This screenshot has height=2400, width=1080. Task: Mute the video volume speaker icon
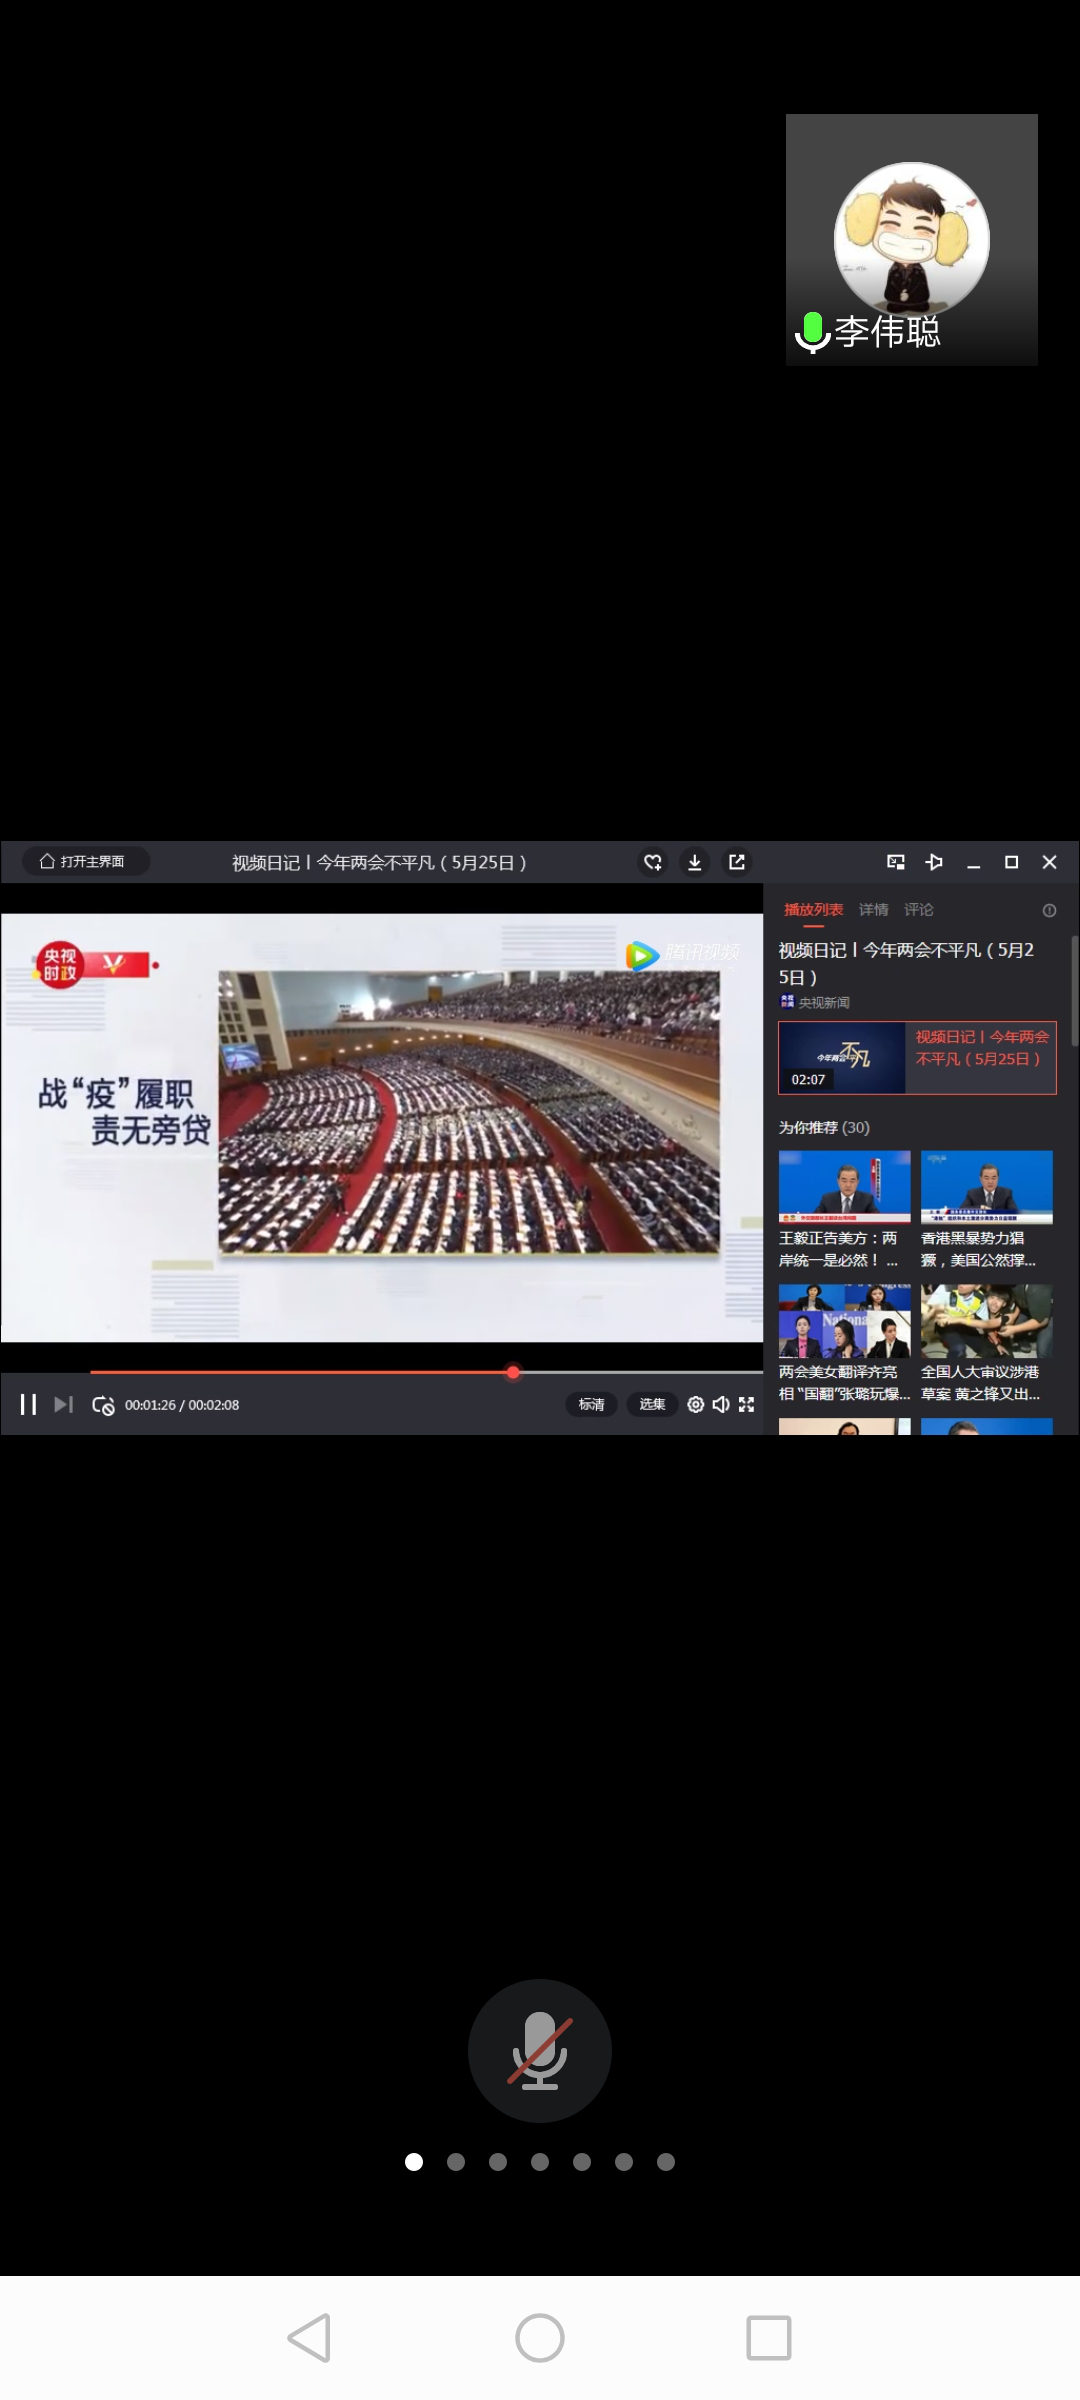[x=721, y=1405]
